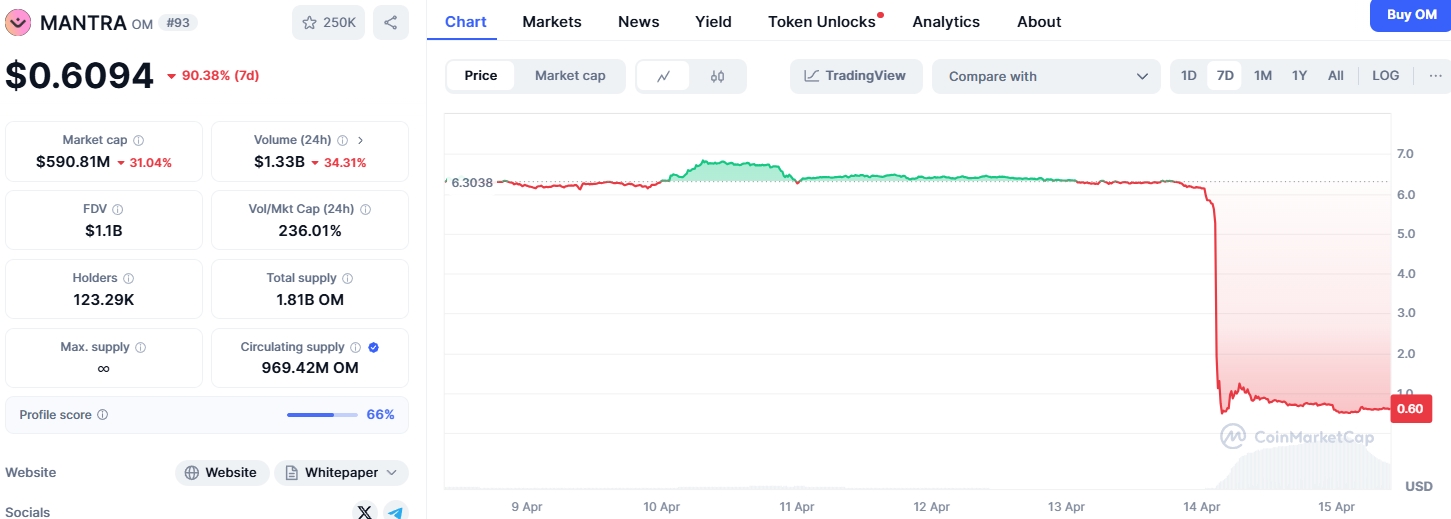
Task: Select the 1Y time range
Action: point(1299,76)
